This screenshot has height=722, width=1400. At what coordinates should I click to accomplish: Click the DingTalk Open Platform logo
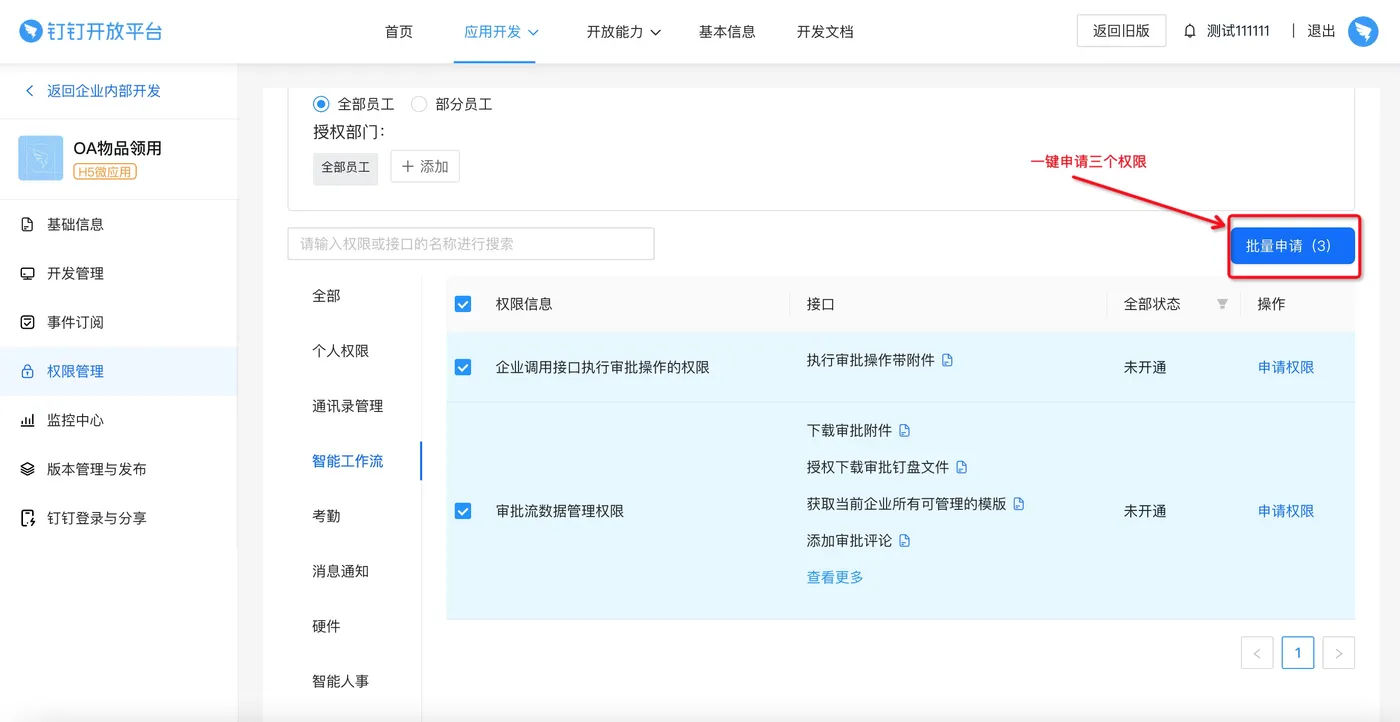click(x=91, y=31)
